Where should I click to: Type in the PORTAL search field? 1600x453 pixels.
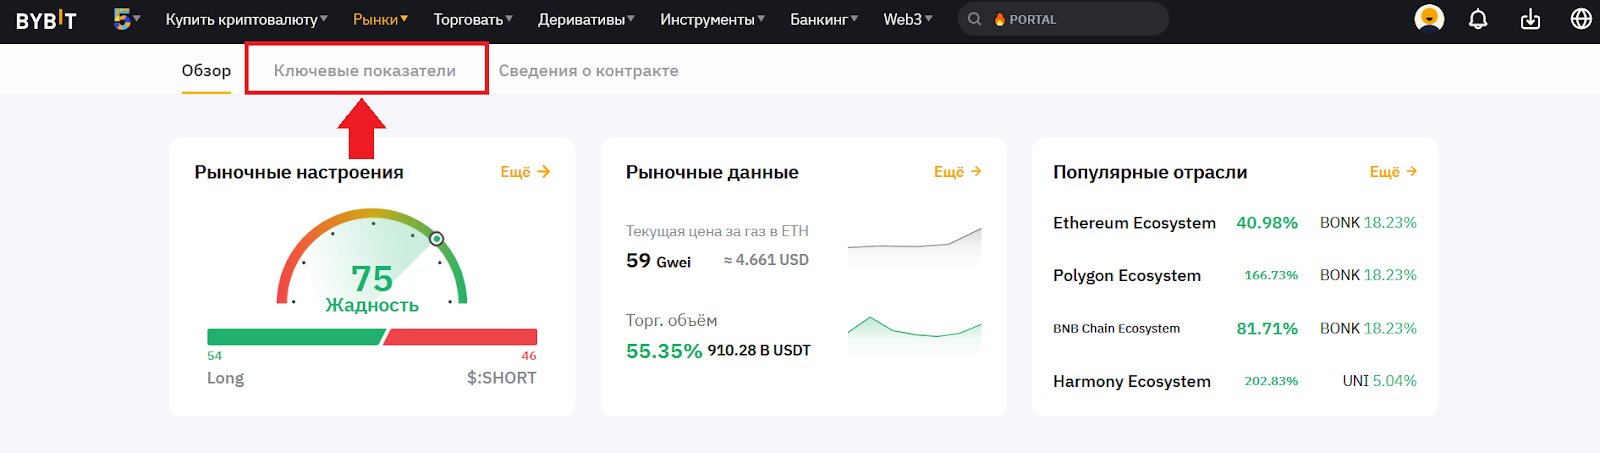(1080, 19)
